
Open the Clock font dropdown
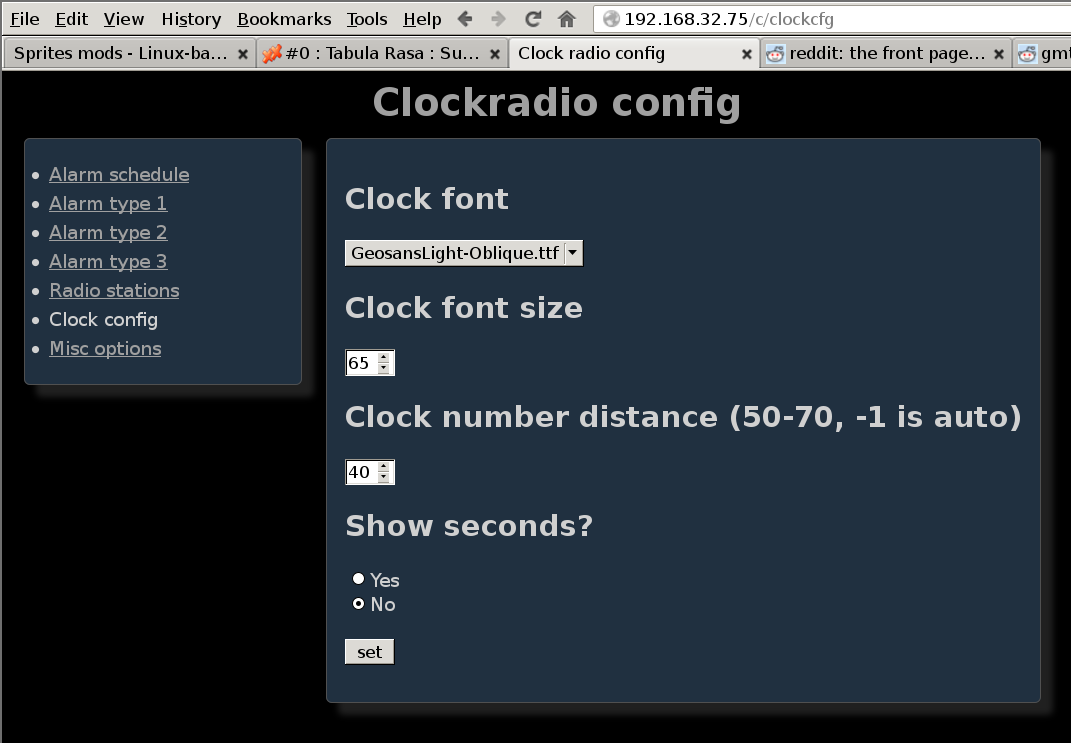463,254
